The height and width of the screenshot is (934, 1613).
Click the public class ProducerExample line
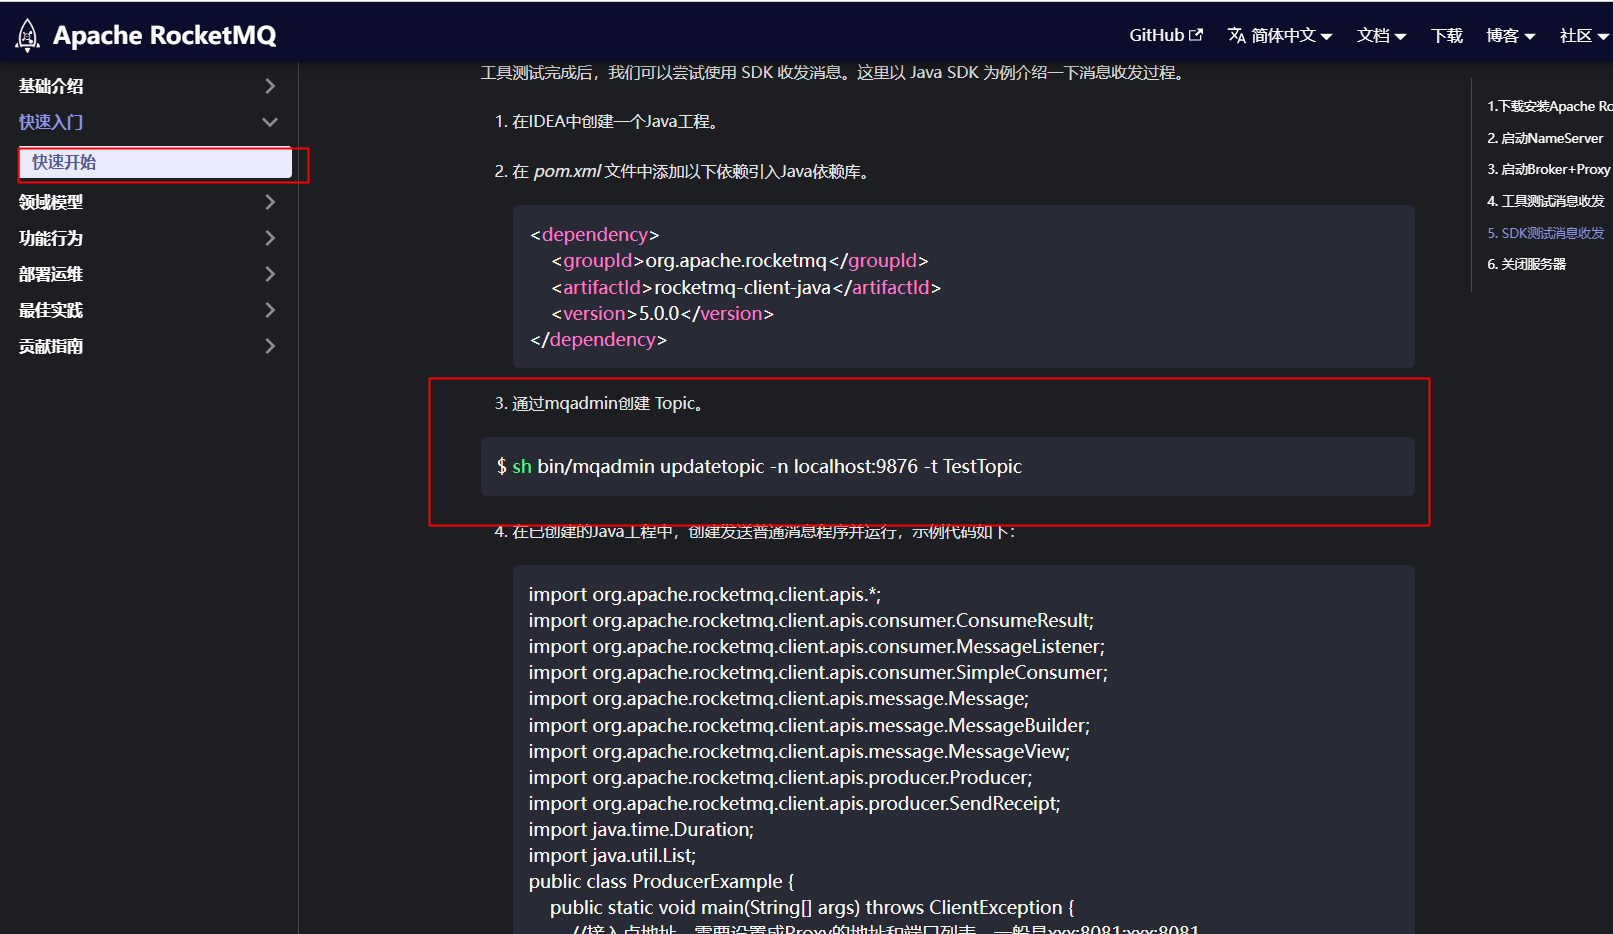click(x=661, y=881)
